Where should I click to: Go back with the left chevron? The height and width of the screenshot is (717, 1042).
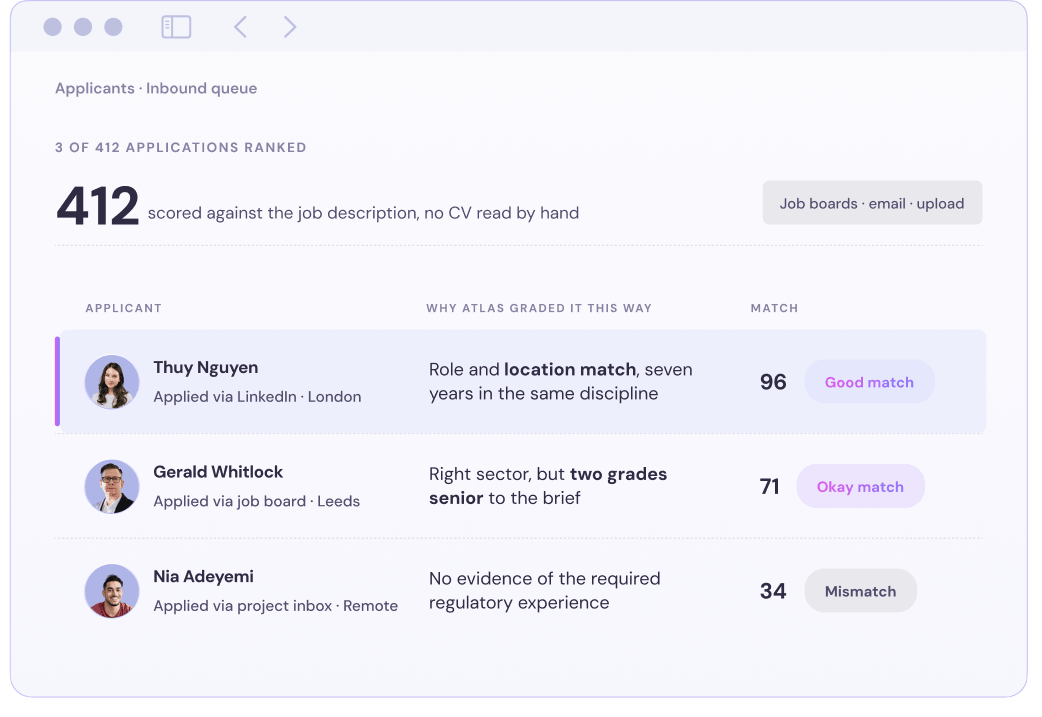click(241, 27)
